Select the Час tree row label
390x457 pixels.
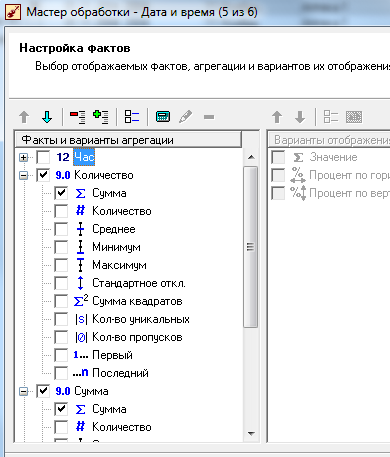coord(84,157)
